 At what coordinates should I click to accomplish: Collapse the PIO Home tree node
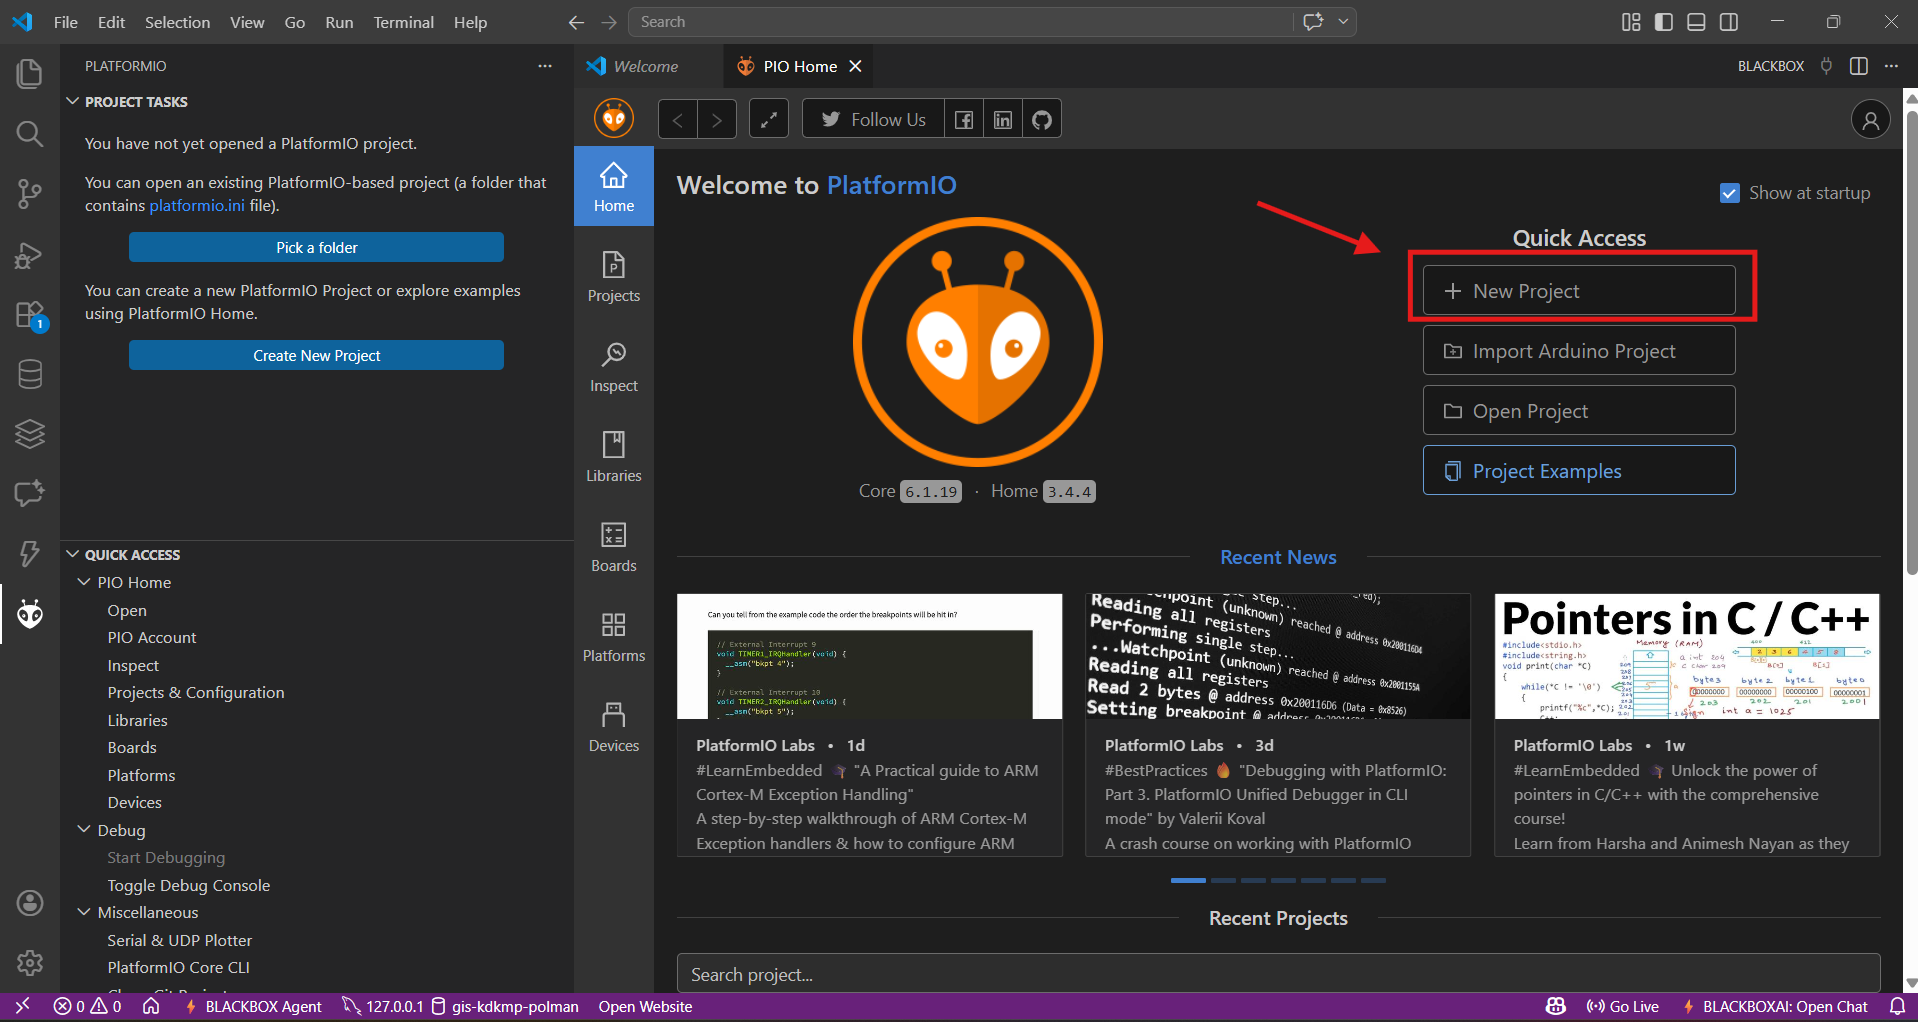85,582
